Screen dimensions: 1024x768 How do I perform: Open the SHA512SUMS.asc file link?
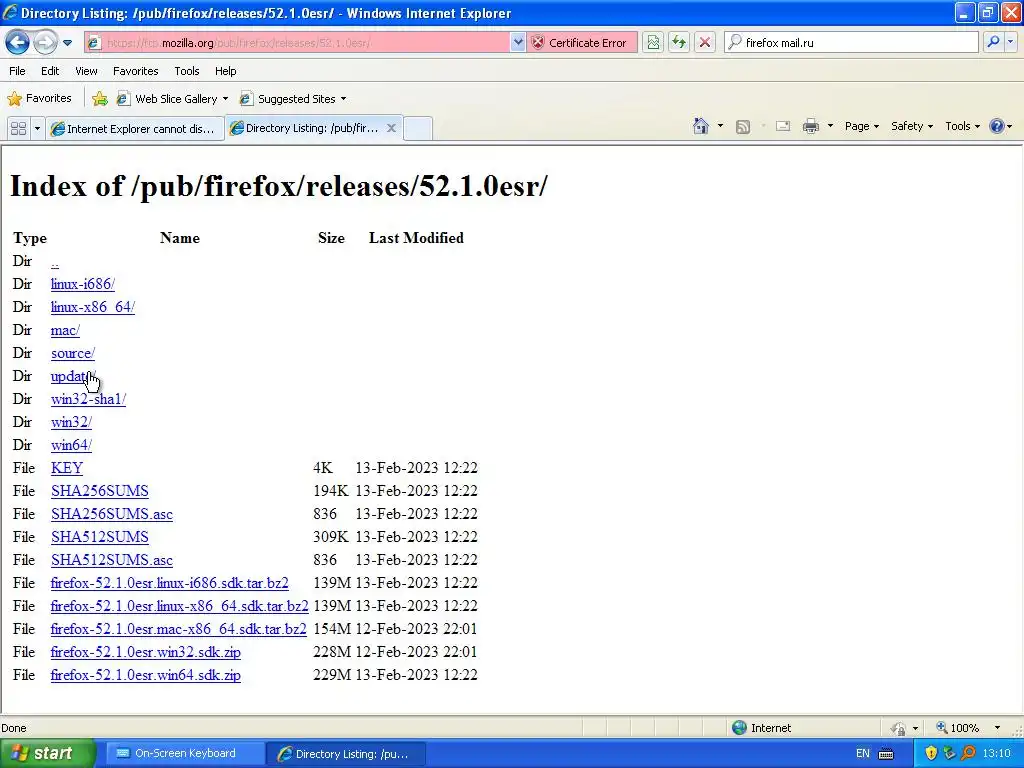pyautogui.click(x=112, y=560)
